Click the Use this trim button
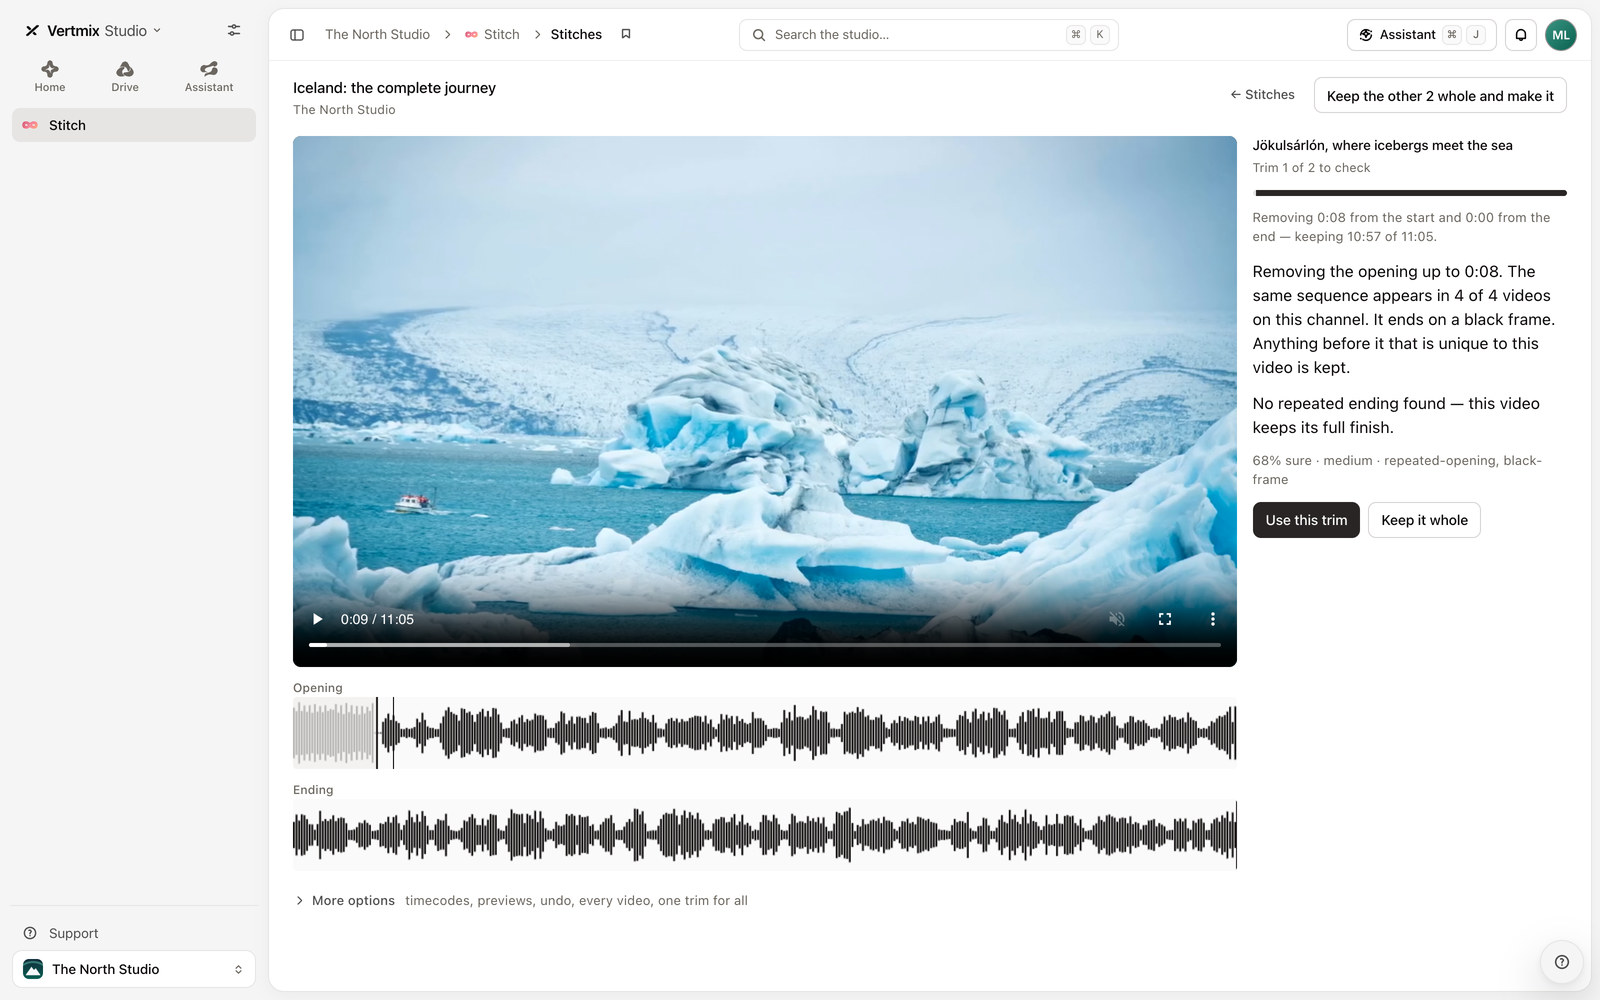Image resolution: width=1600 pixels, height=1000 pixels. pyautogui.click(x=1306, y=520)
